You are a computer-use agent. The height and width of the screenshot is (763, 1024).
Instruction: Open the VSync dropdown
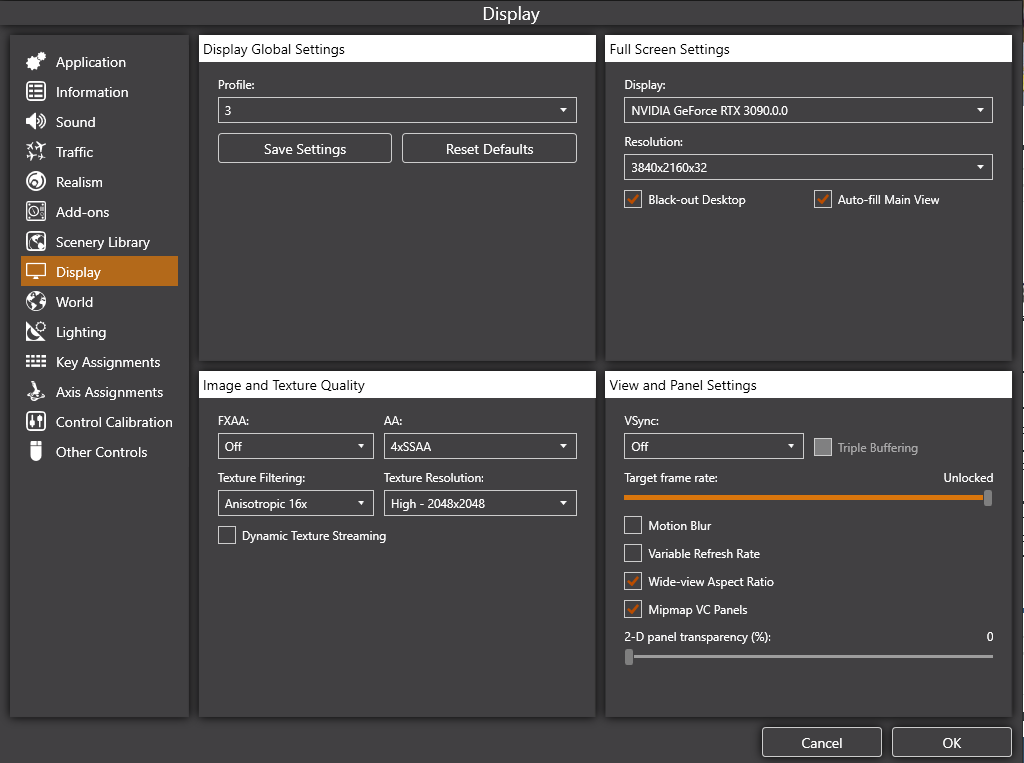tap(714, 446)
